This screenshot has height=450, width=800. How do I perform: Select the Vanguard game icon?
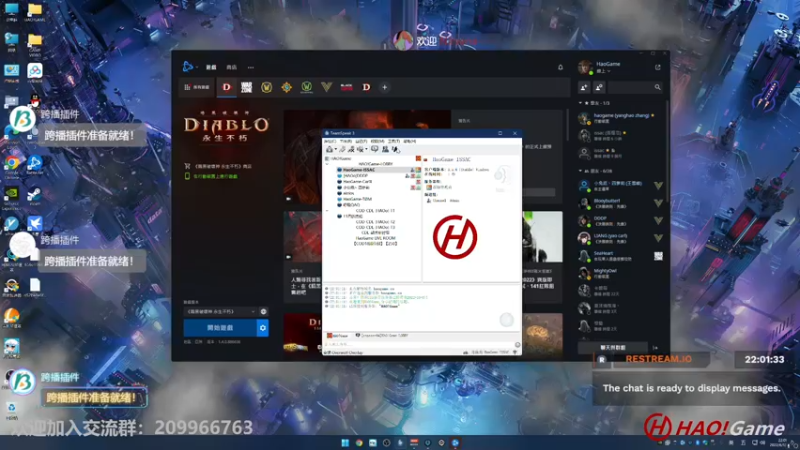click(x=327, y=87)
